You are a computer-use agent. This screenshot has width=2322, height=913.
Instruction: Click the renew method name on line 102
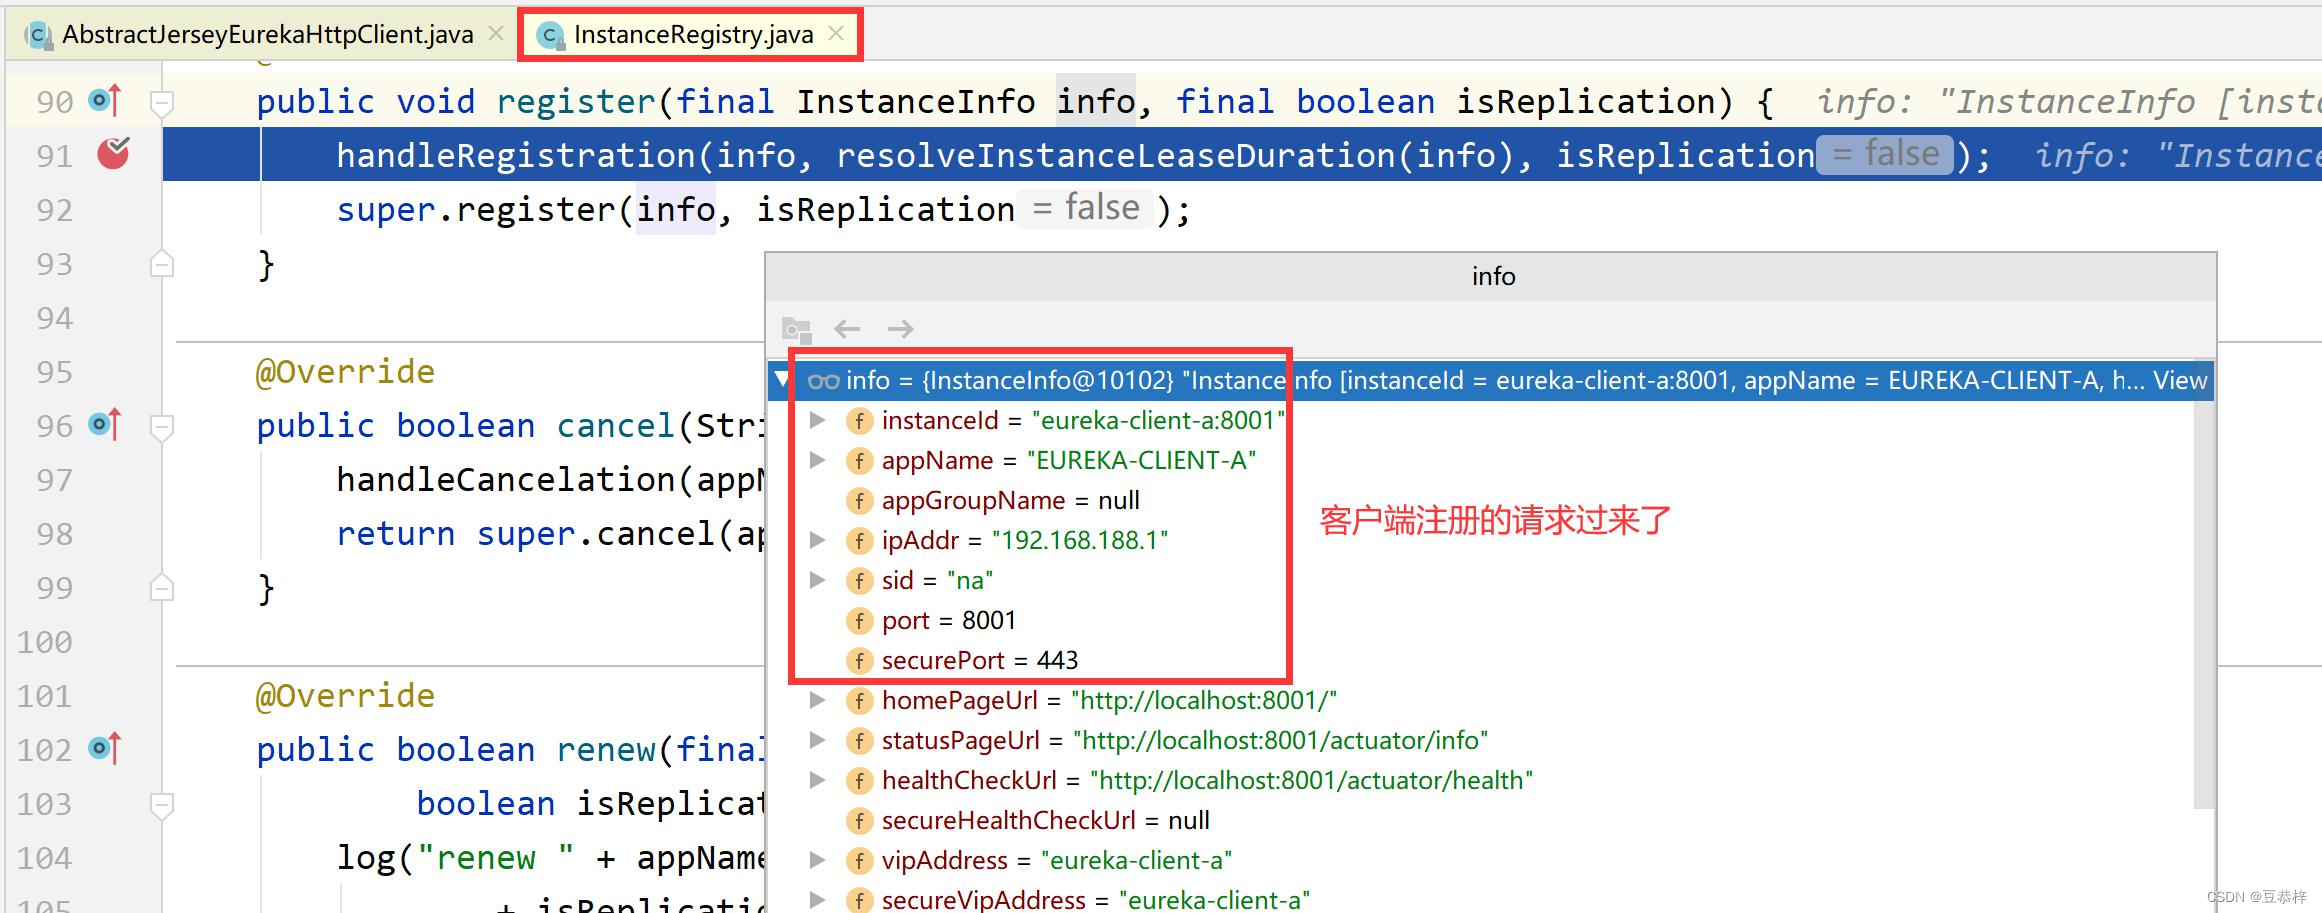pyautogui.click(x=605, y=750)
